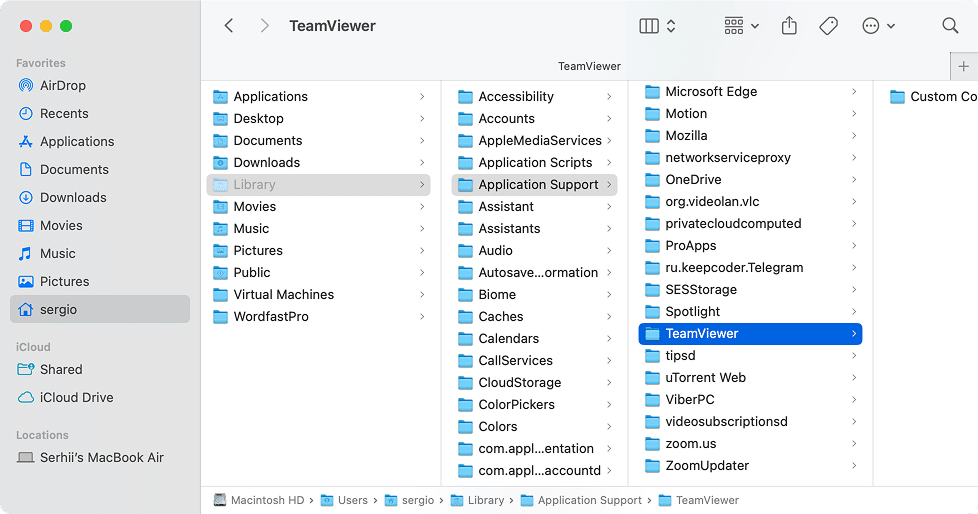978x514 pixels.
Task: Select the Virtual Machines folder
Action: (x=319, y=294)
